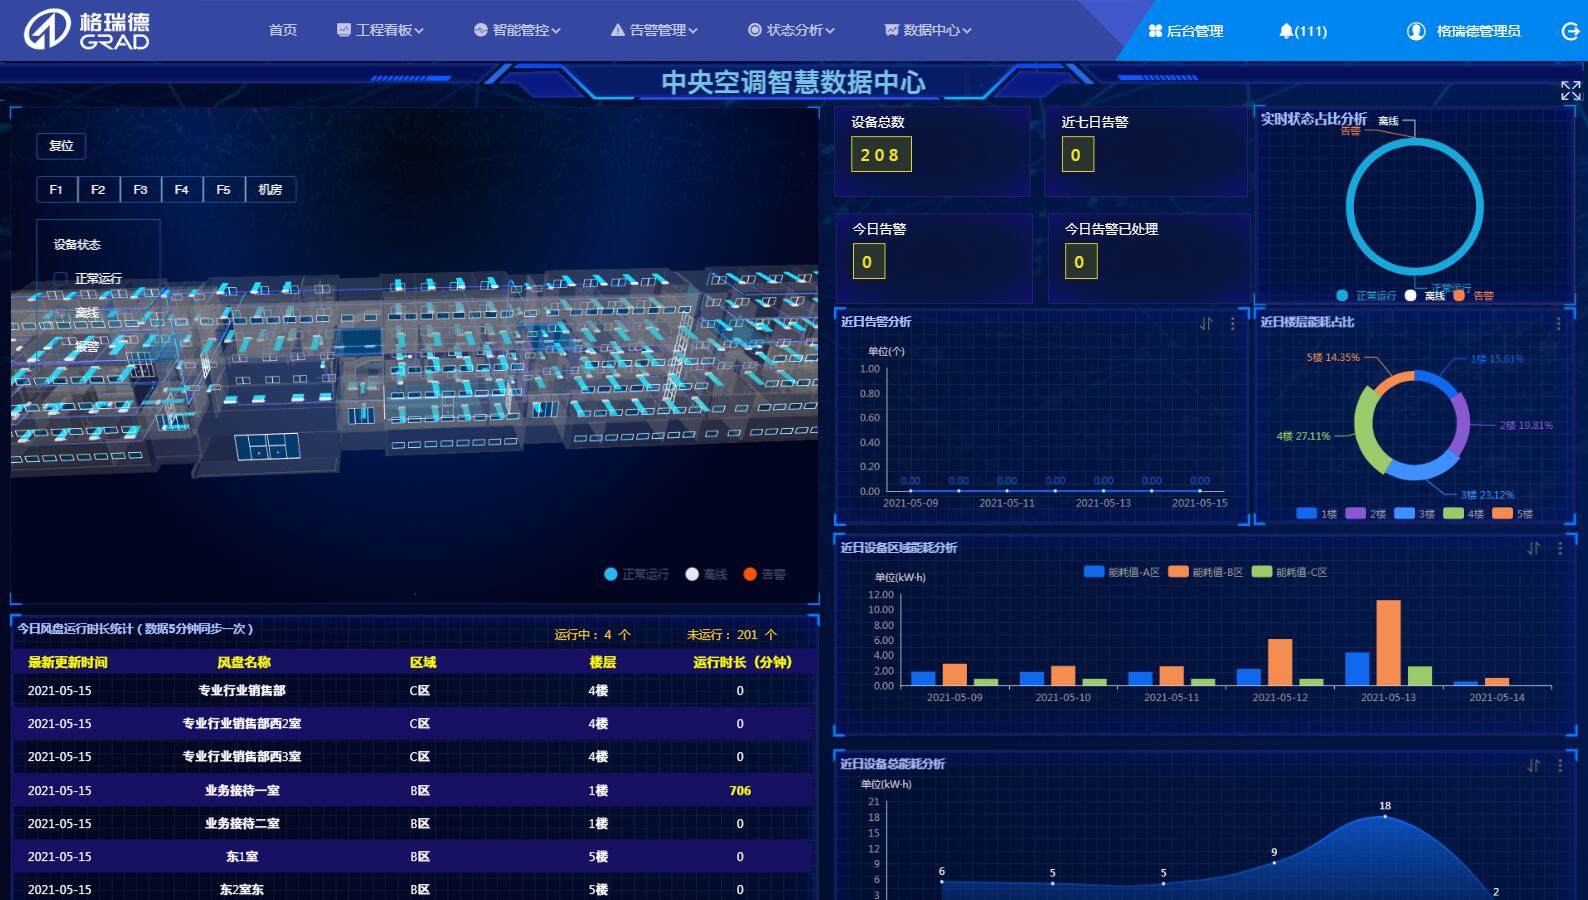Go to the 首页 menu item
This screenshot has height=900, width=1588.
point(283,30)
